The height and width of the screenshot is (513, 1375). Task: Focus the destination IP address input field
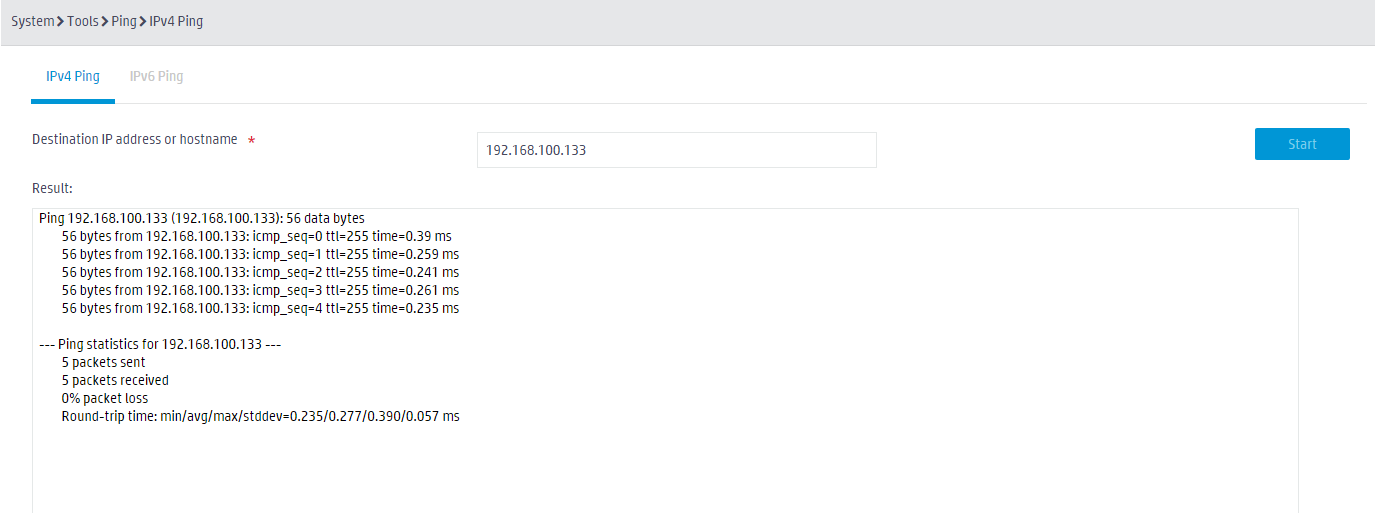coord(676,150)
